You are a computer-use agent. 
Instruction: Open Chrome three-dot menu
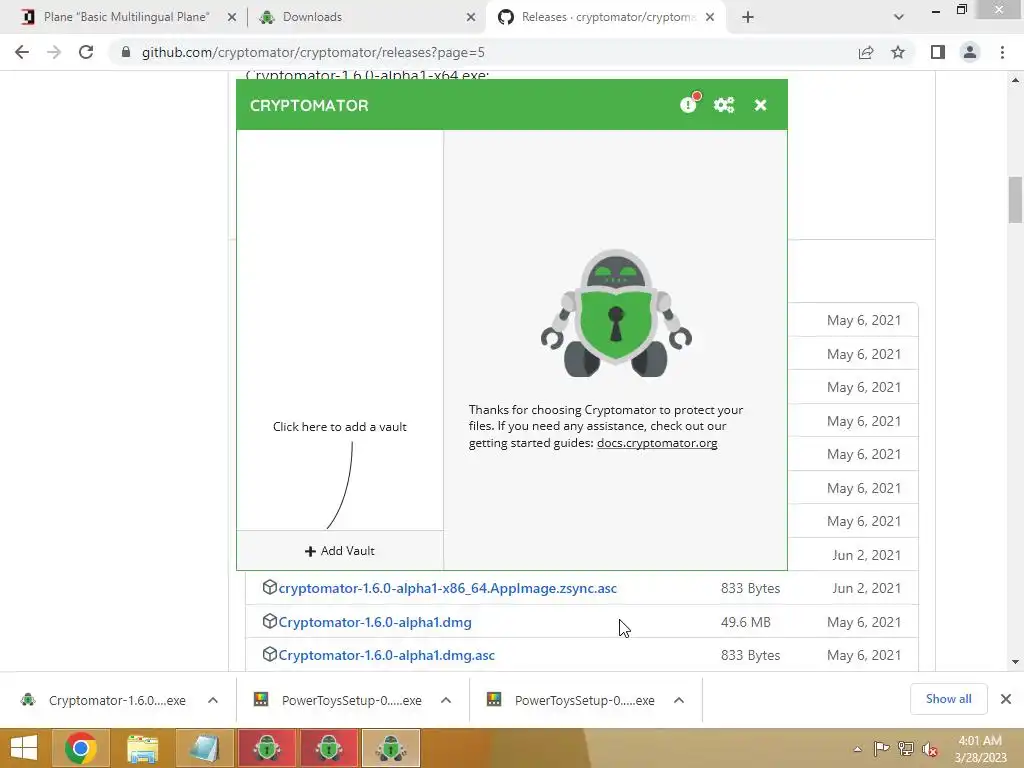click(1002, 52)
